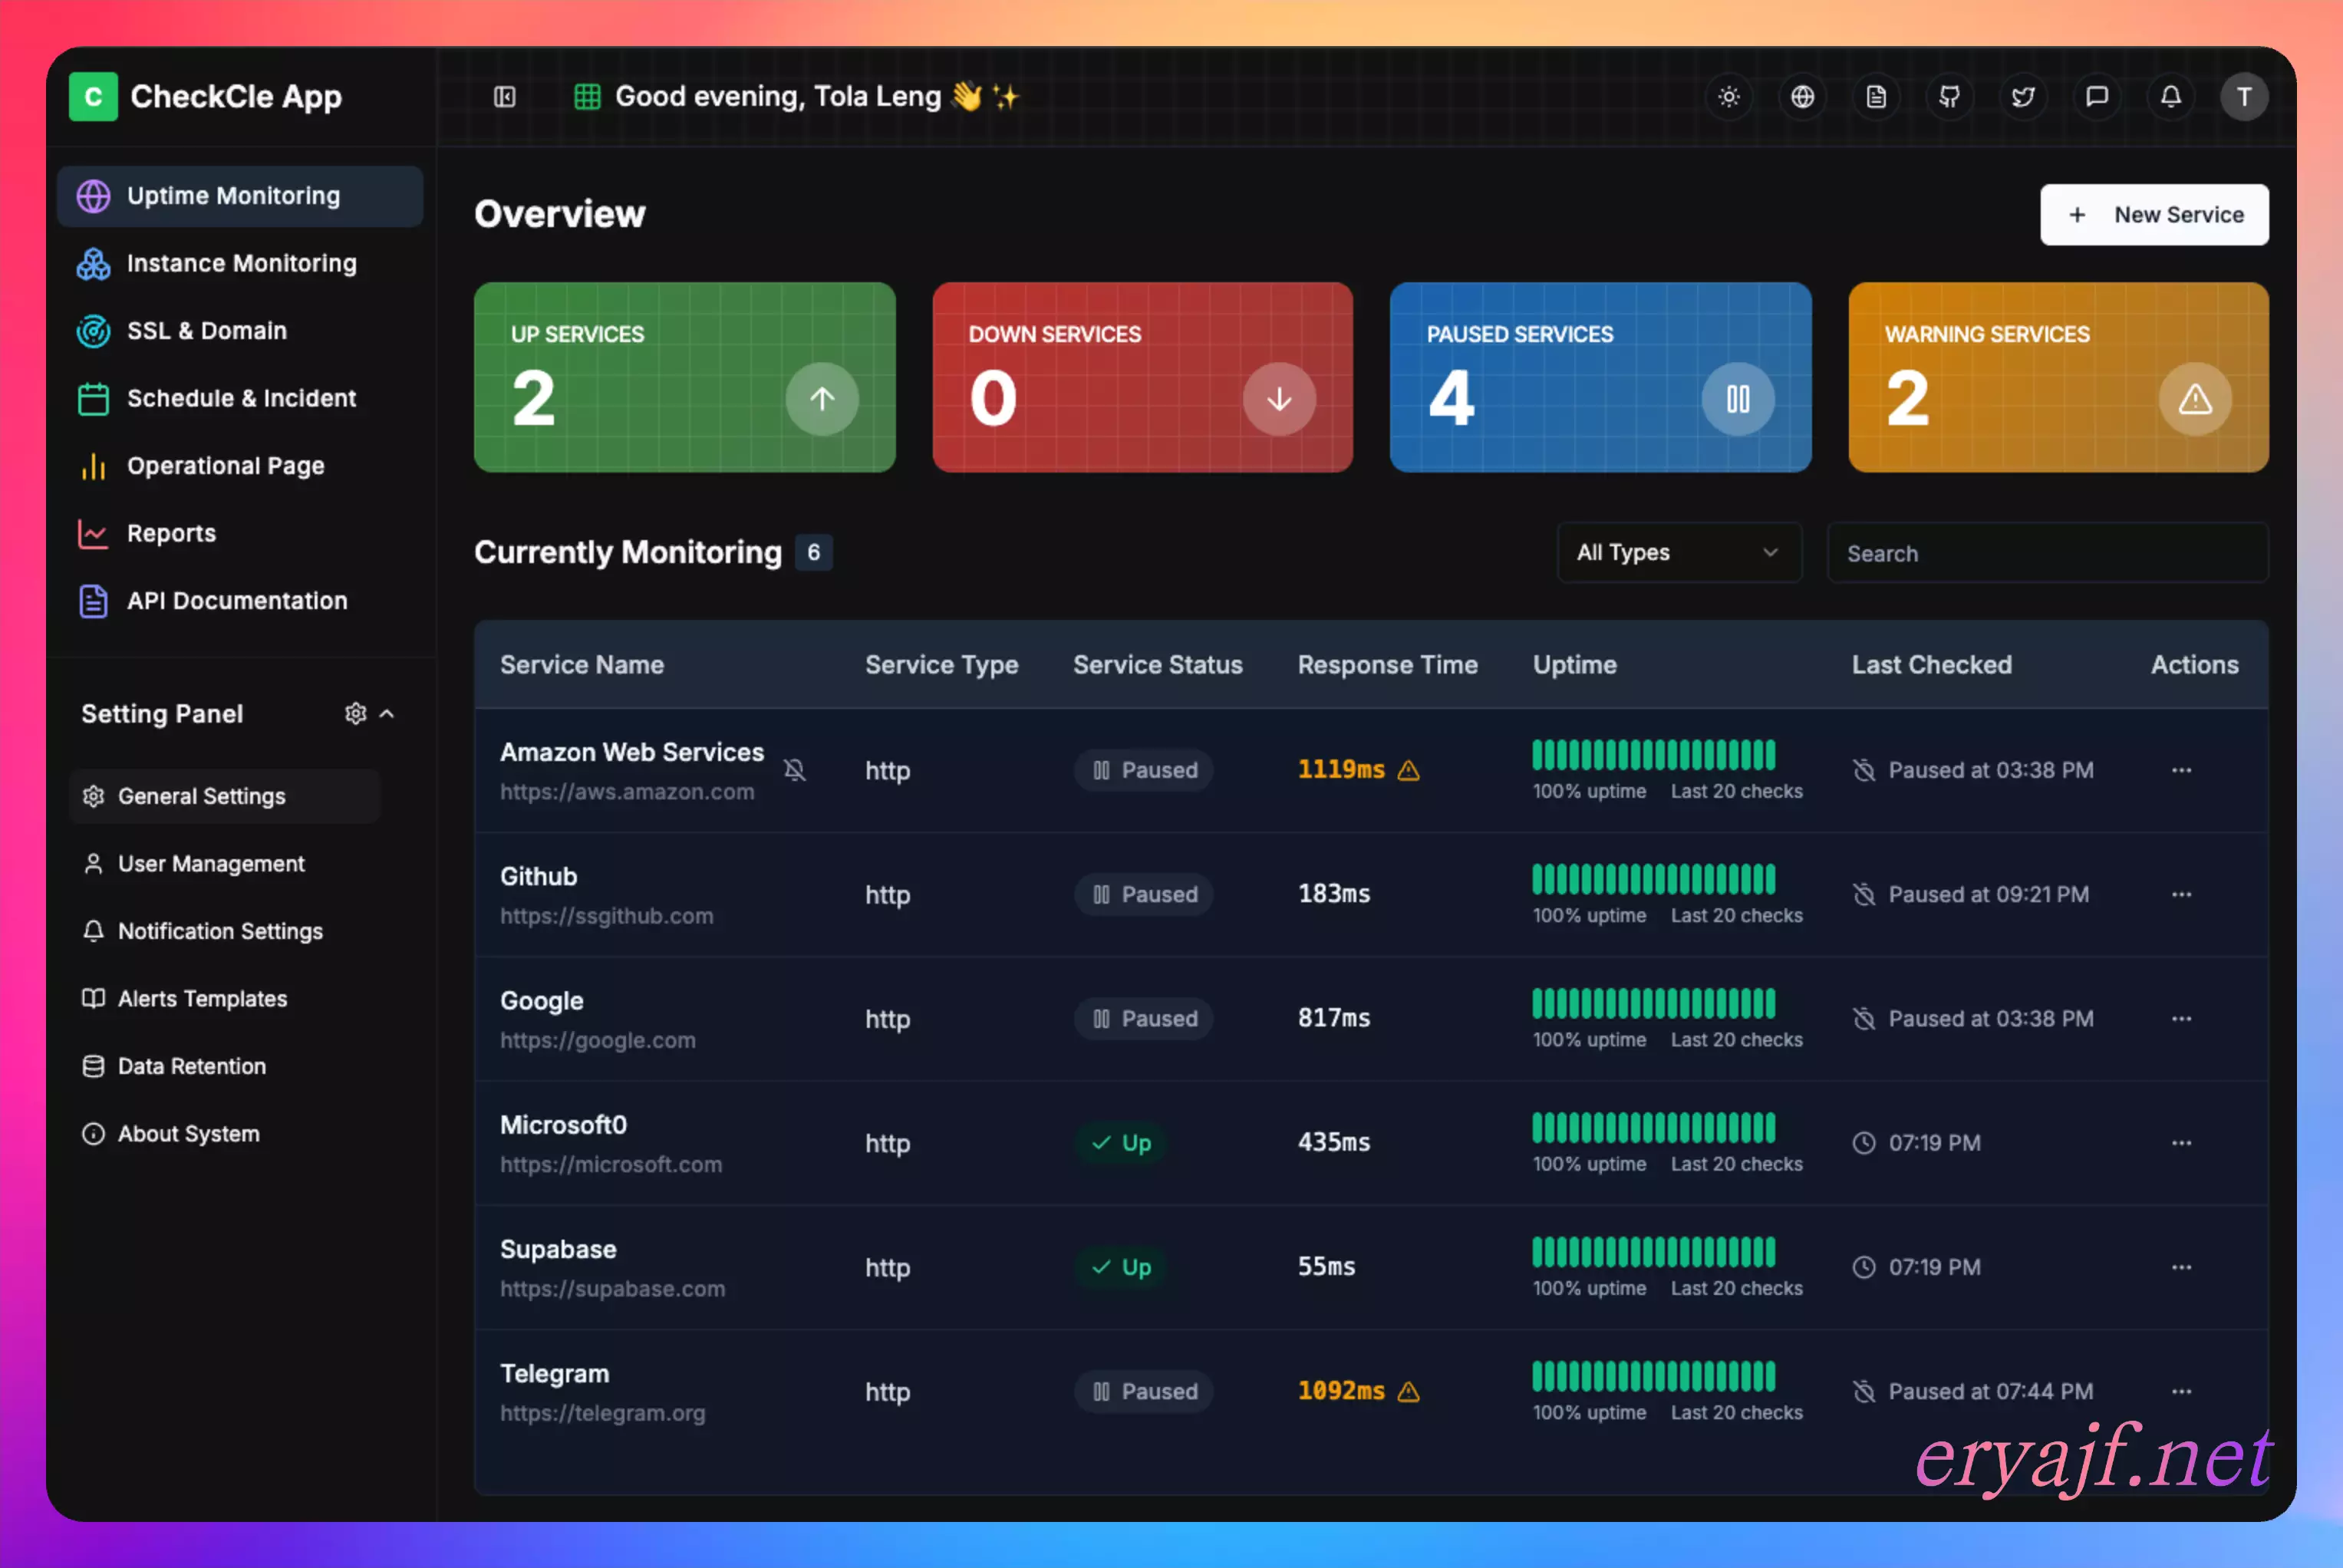The image size is (2343, 1568).
Task: Open Uptime Monitoring in sidebar
Action: (x=240, y=196)
